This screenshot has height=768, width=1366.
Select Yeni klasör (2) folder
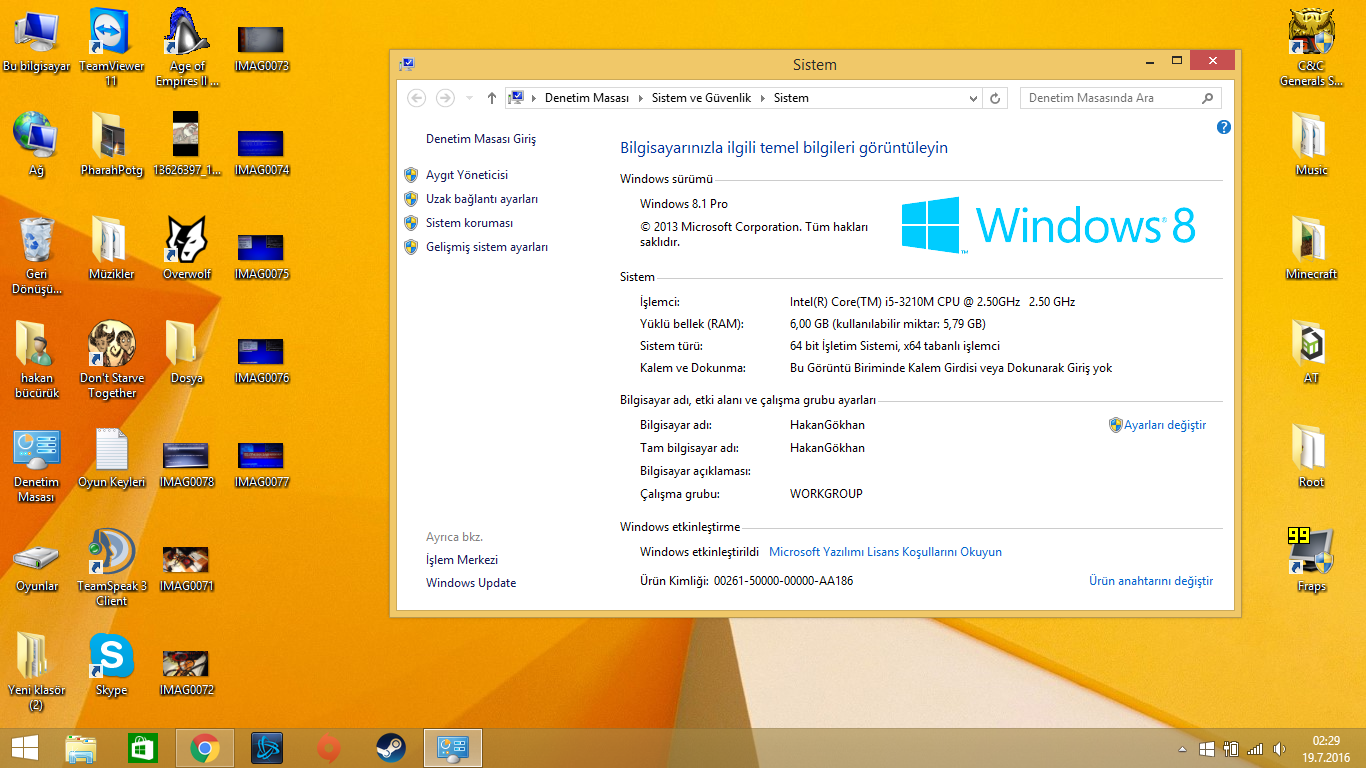point(37,672)
